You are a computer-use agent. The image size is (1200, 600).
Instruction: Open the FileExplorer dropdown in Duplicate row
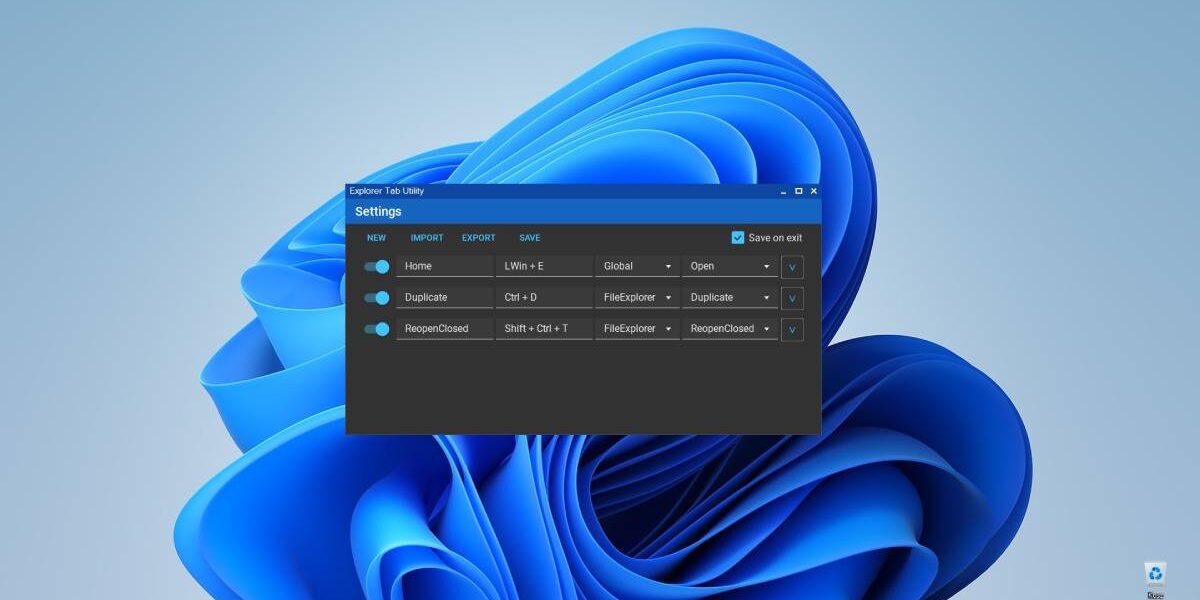636,297
